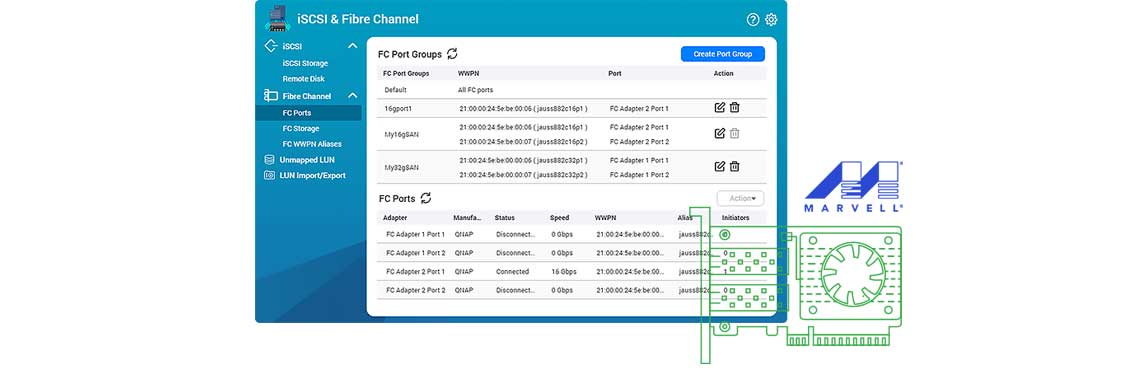This screenshot has width=1140, height=376.
Task: Select FC Adapter 2 Port 1 in FC Ports
Action: pos(571,271)
